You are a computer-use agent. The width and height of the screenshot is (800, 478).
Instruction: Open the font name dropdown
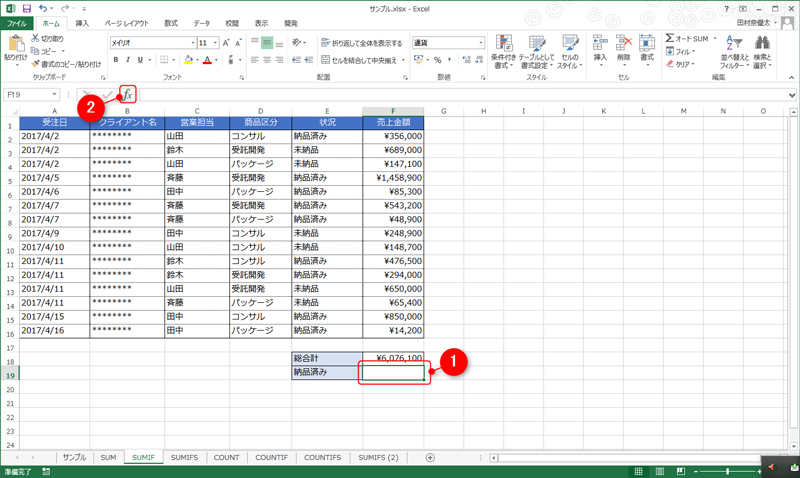click(x=193, y=43)
